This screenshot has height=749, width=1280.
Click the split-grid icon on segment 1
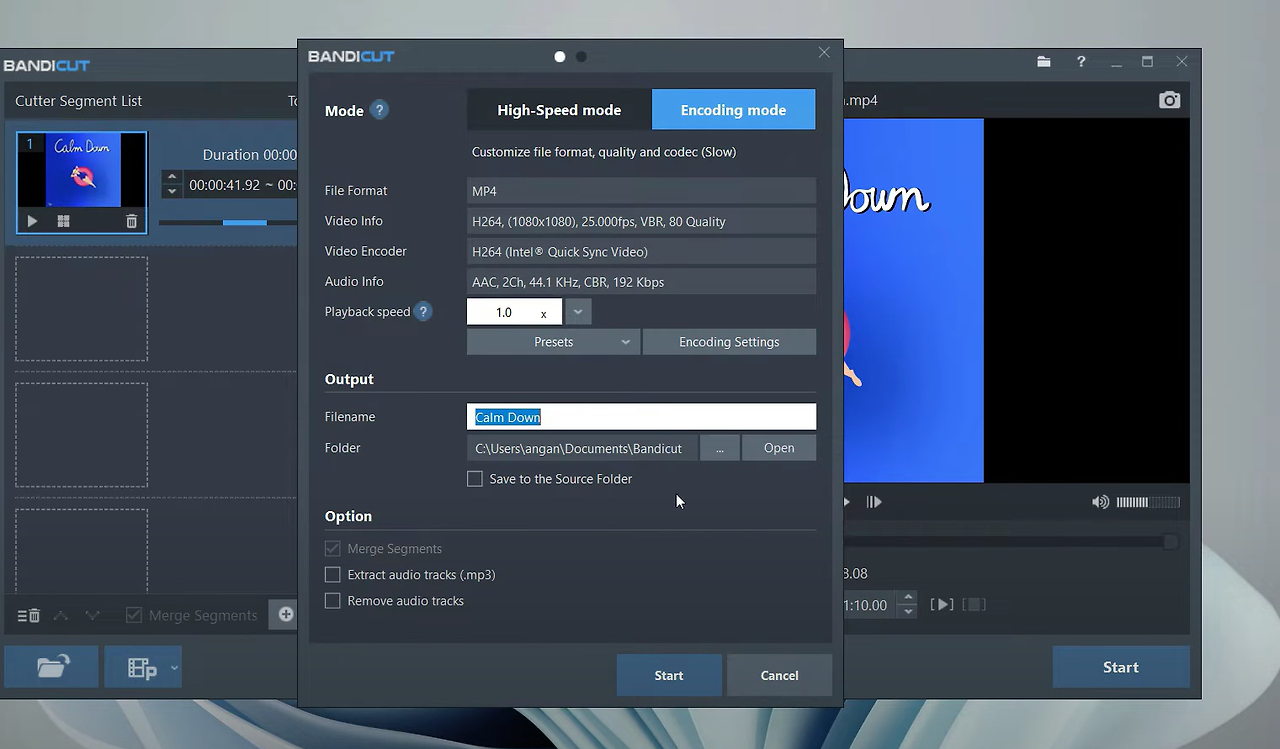coord(63,221)
